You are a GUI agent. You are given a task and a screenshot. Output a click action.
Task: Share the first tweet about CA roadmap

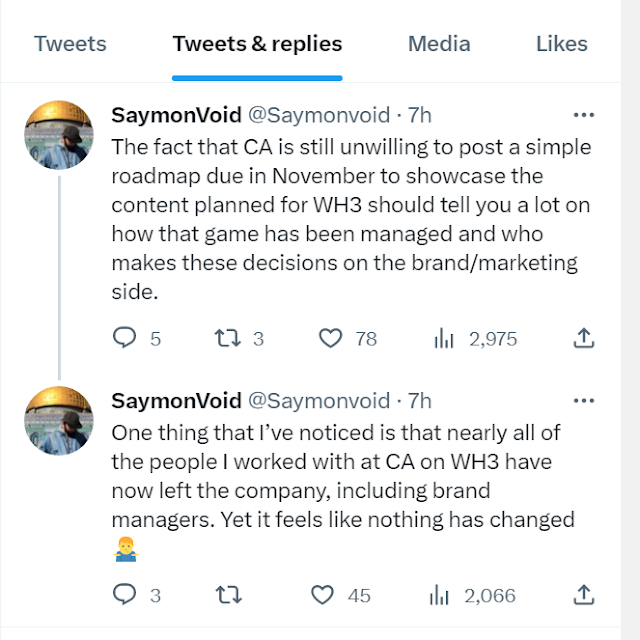[583, 339]
